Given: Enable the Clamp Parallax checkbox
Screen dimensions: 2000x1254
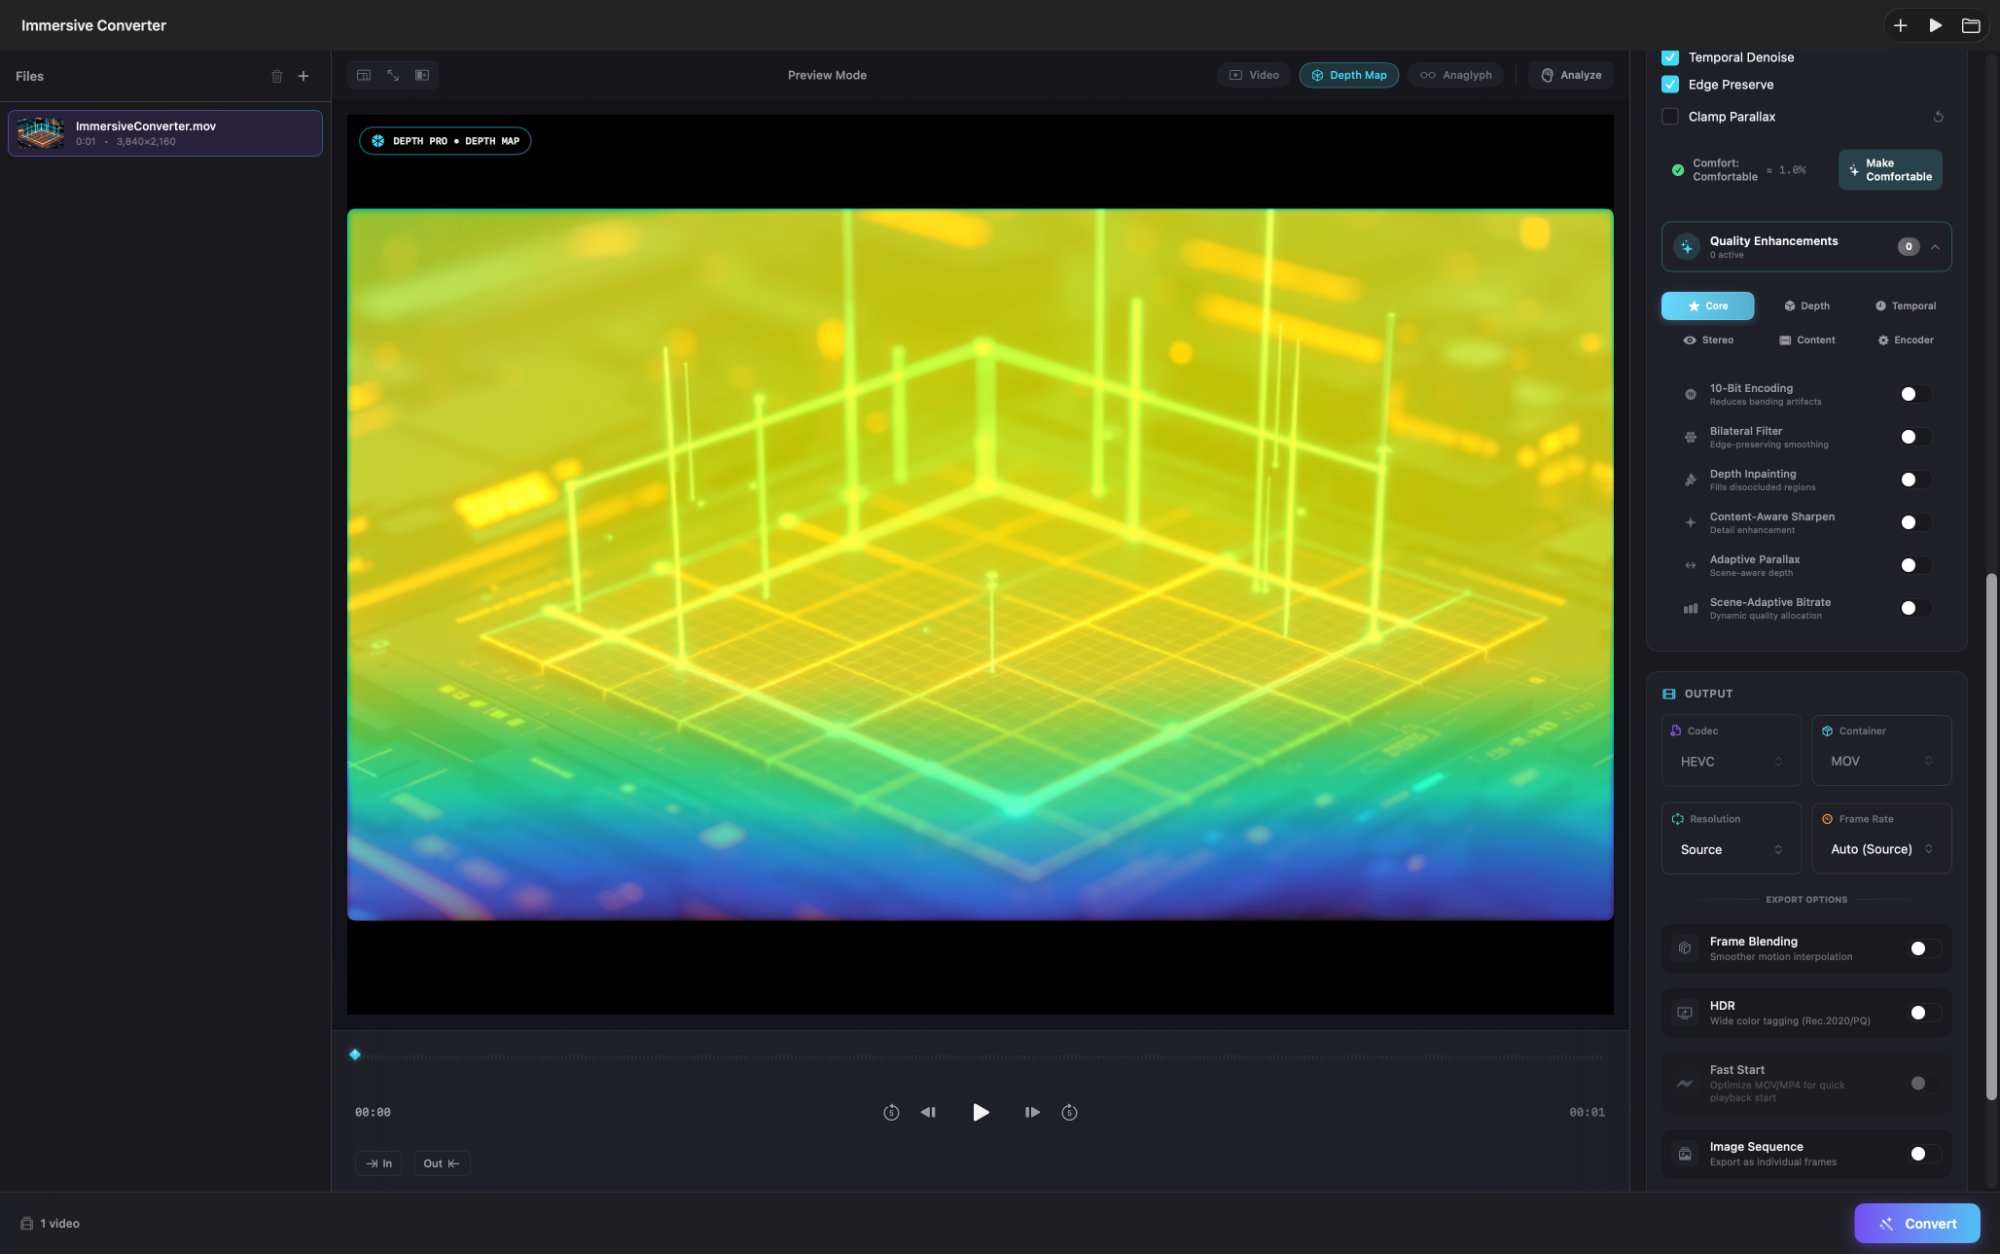Looking at the screenshot, I should coord(1670,117).
